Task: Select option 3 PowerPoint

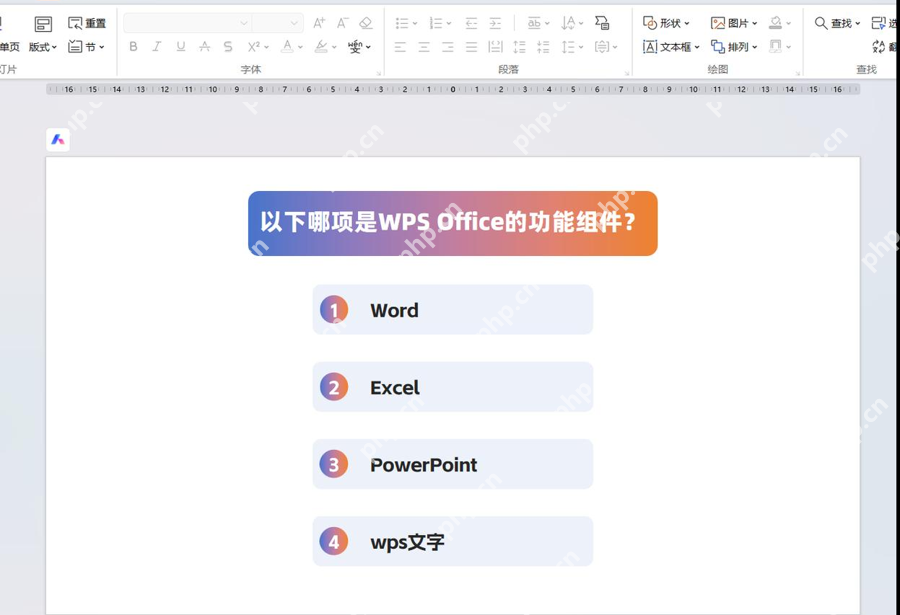Action: click(x=453, y=464)
